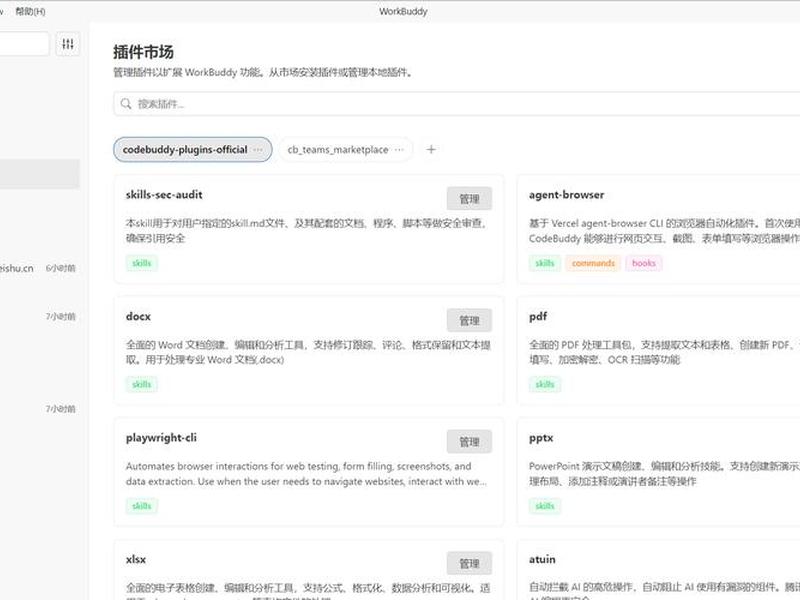Viewport: 800px width, 600px height.
Task: Open the ellipsis menu on codebuddy-plugins-official
Action: [258, 149]
